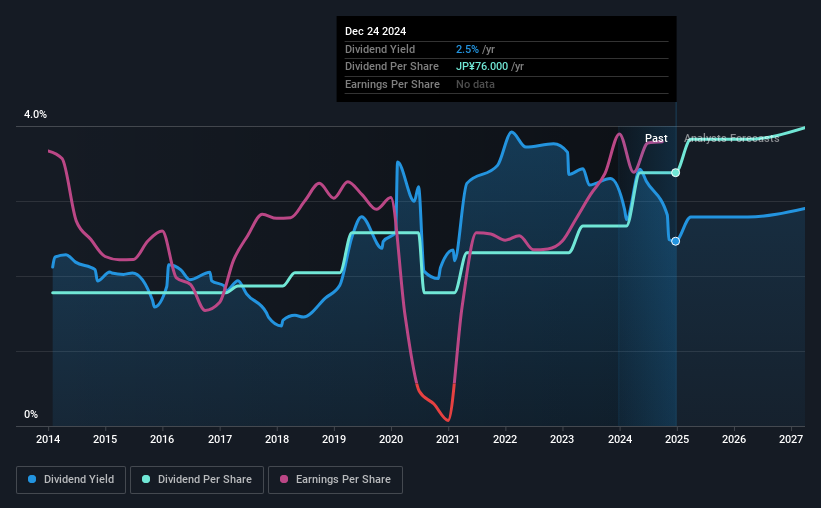
Task: Click the 2014 x-axis label
Action: 48,439
